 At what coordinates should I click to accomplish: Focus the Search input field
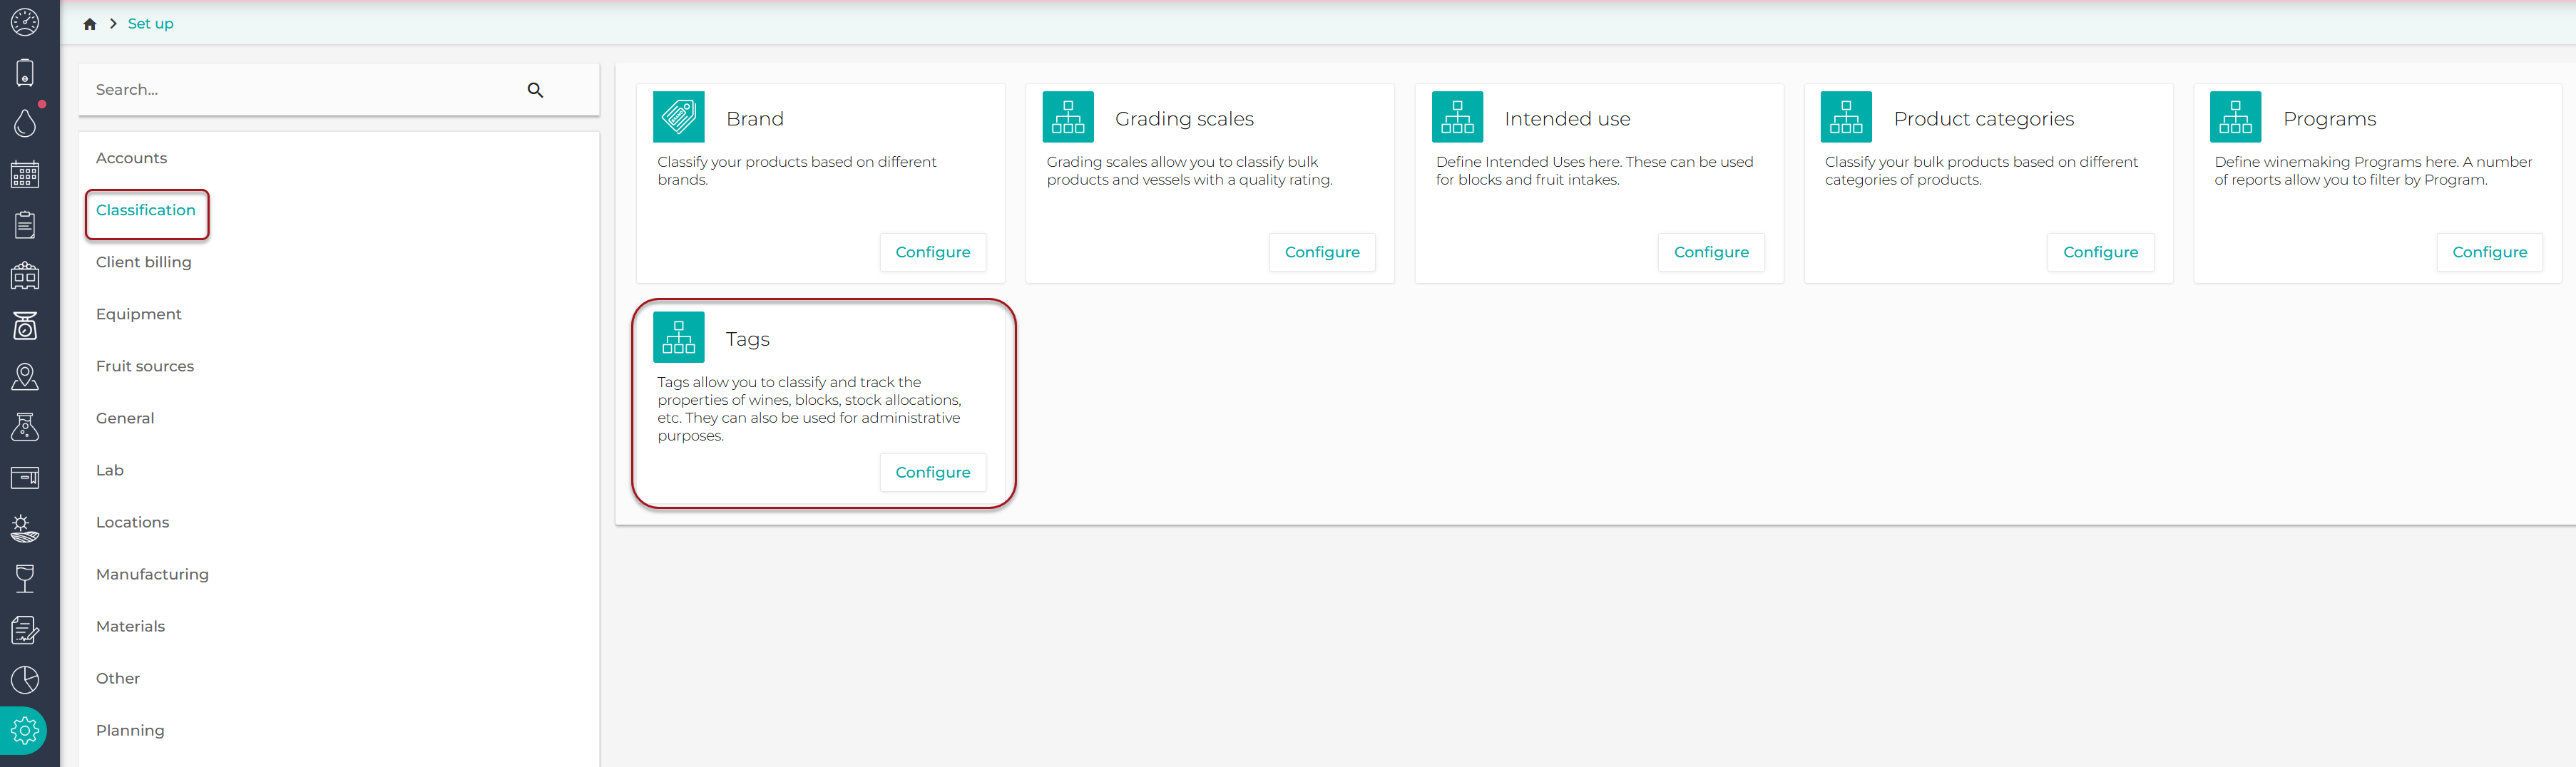(x=300, y=90)
